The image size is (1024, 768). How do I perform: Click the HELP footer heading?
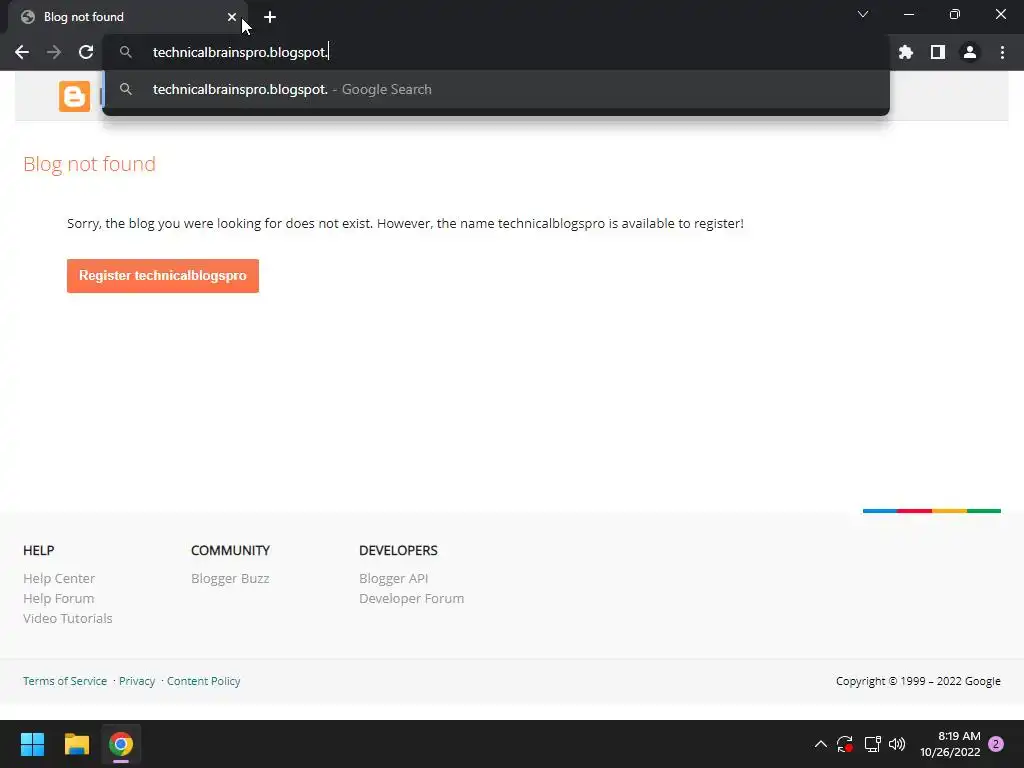click(39, 551)
